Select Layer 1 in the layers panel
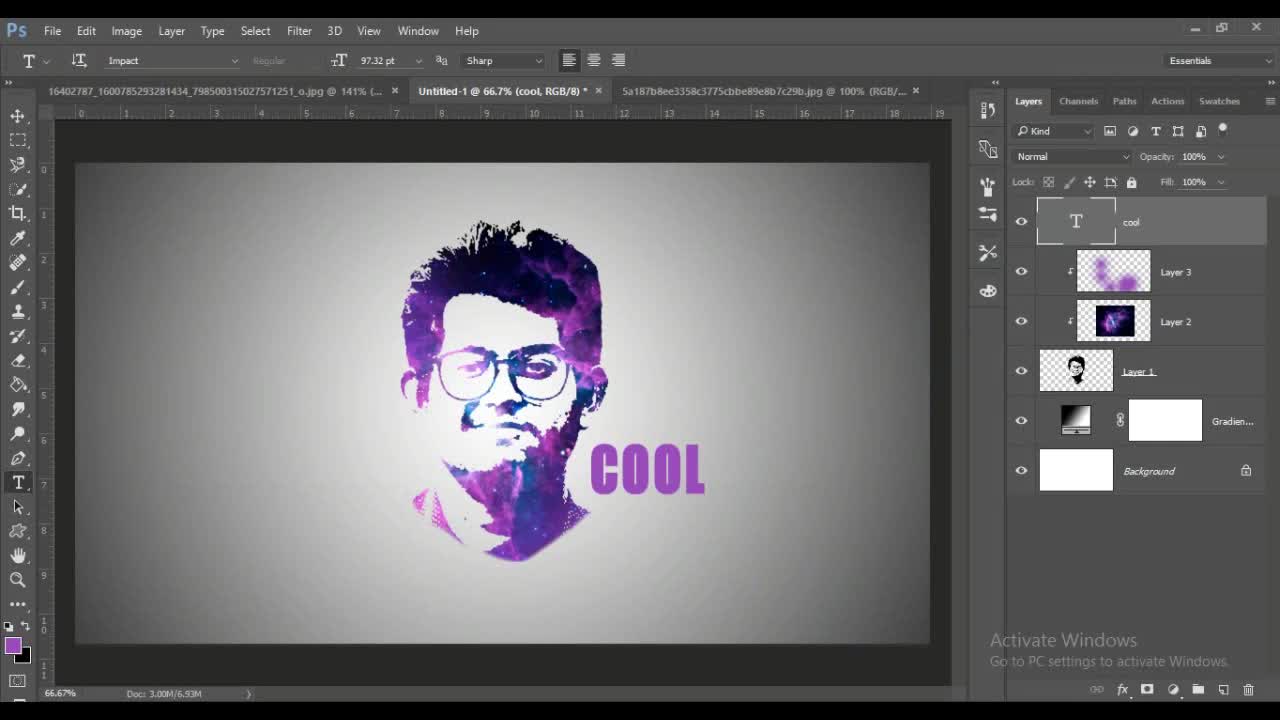The width and height of the screenshot is (1280, 720). 1138,372
